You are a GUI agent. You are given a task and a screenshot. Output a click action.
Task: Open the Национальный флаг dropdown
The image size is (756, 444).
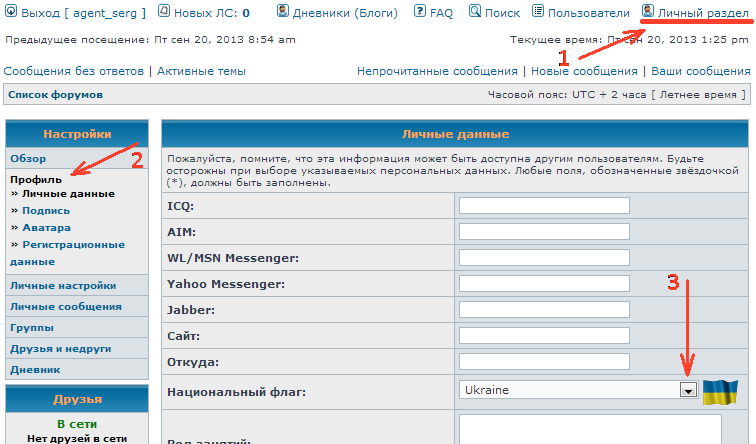[x=688, y=390]
